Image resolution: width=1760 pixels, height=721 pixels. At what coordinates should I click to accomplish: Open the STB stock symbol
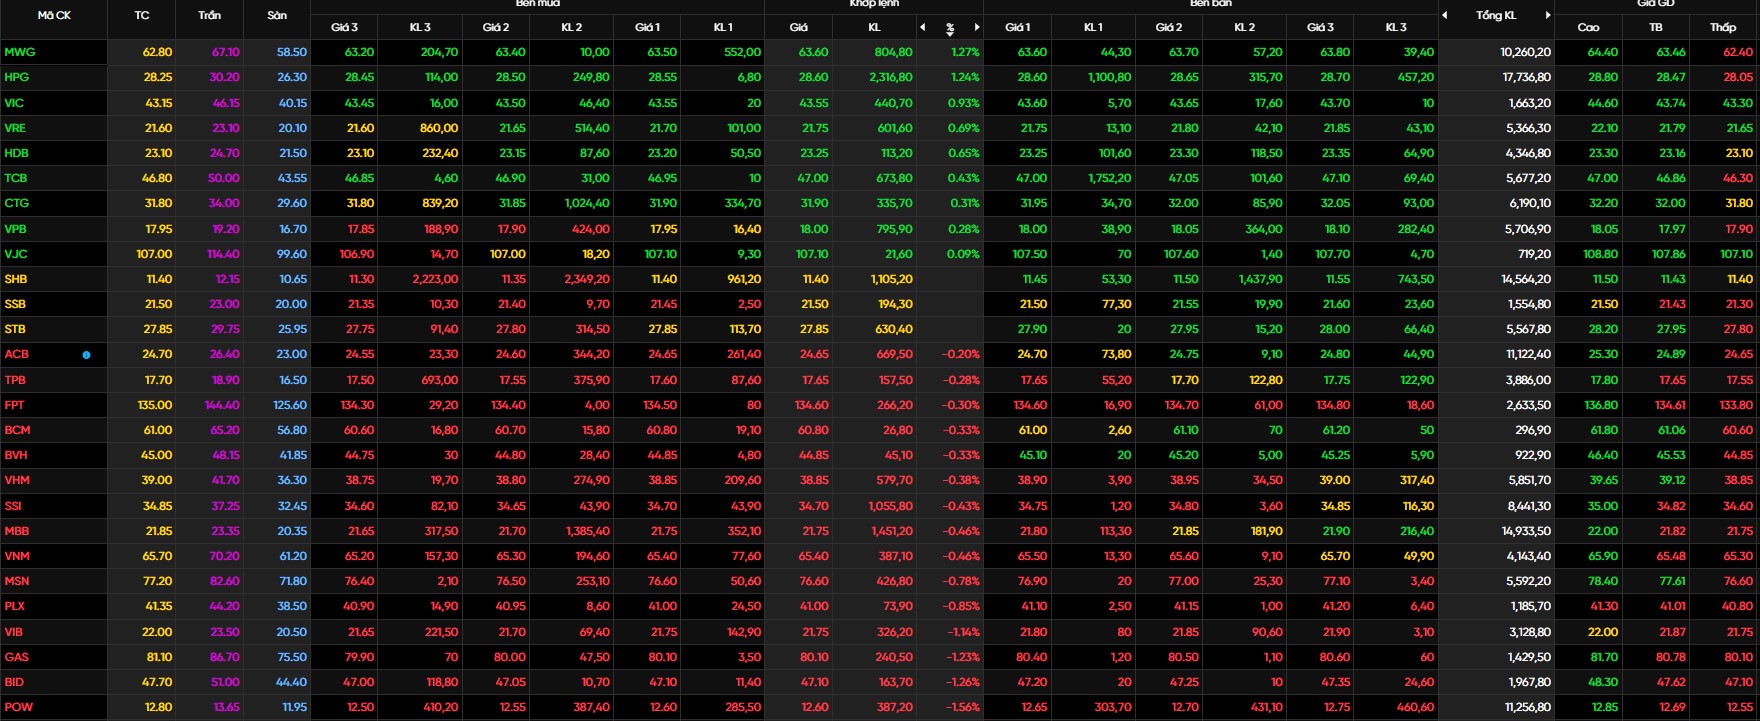point(15,329)
